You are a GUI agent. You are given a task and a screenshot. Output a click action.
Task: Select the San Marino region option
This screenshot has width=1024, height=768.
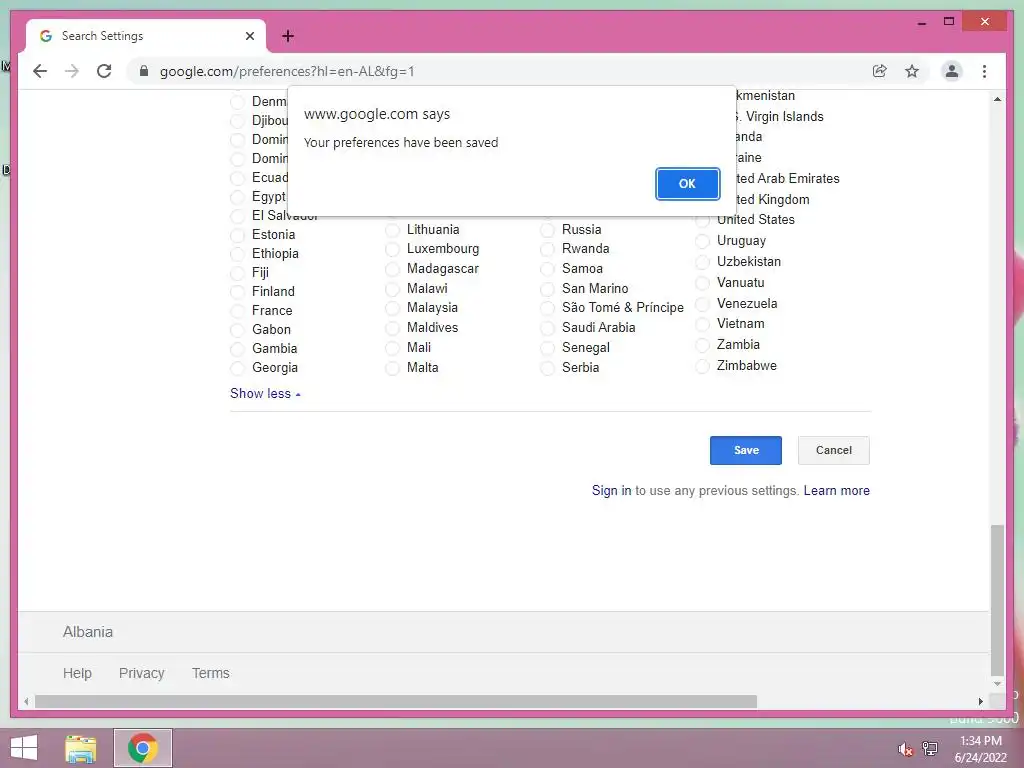coord(547,289)
